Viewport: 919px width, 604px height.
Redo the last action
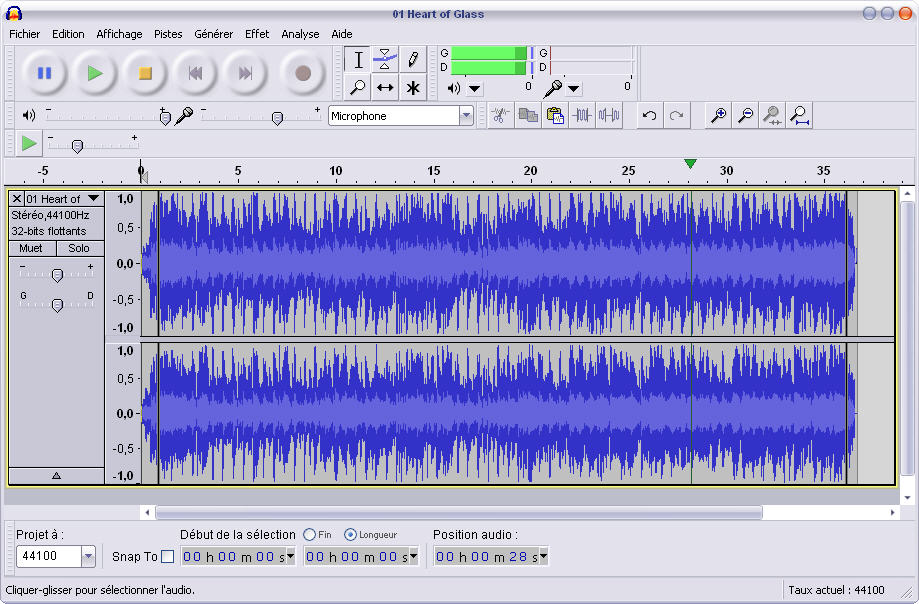676,115
